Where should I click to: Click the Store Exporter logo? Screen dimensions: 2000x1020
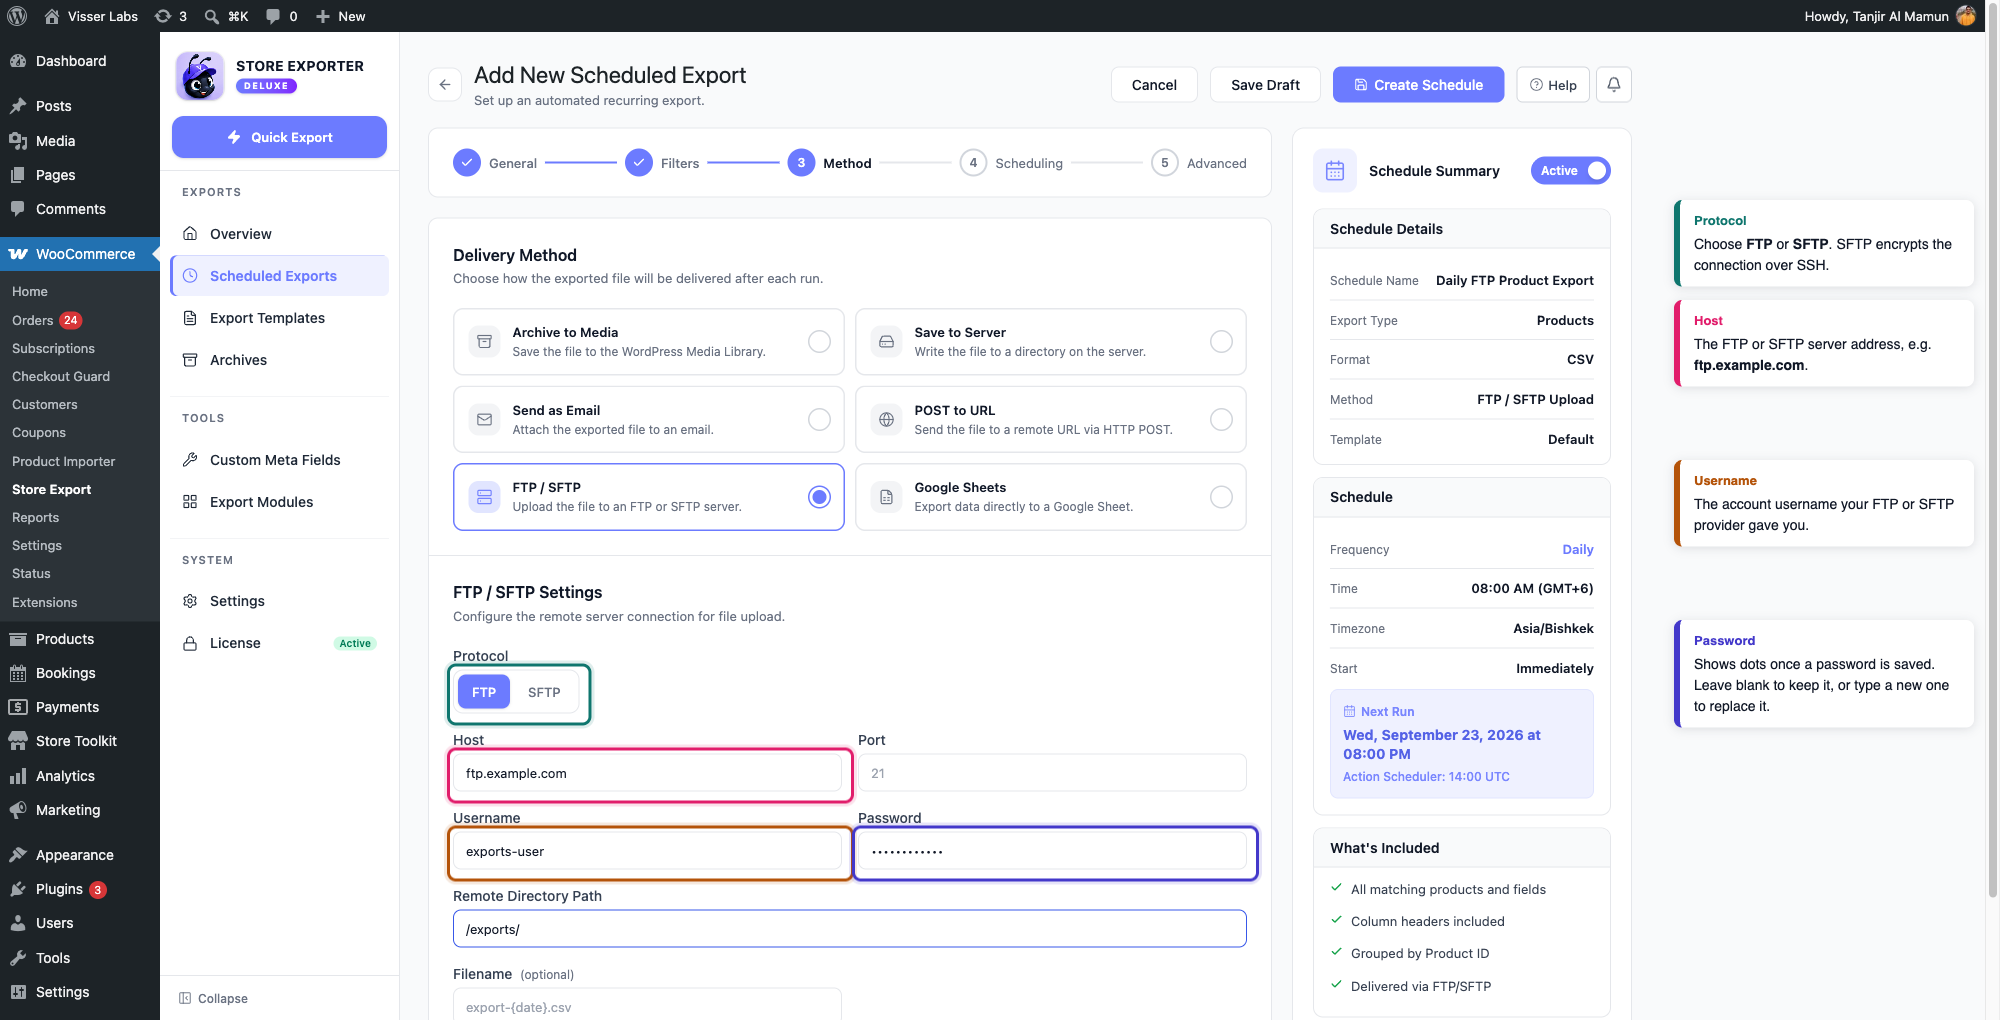(200, 76)
